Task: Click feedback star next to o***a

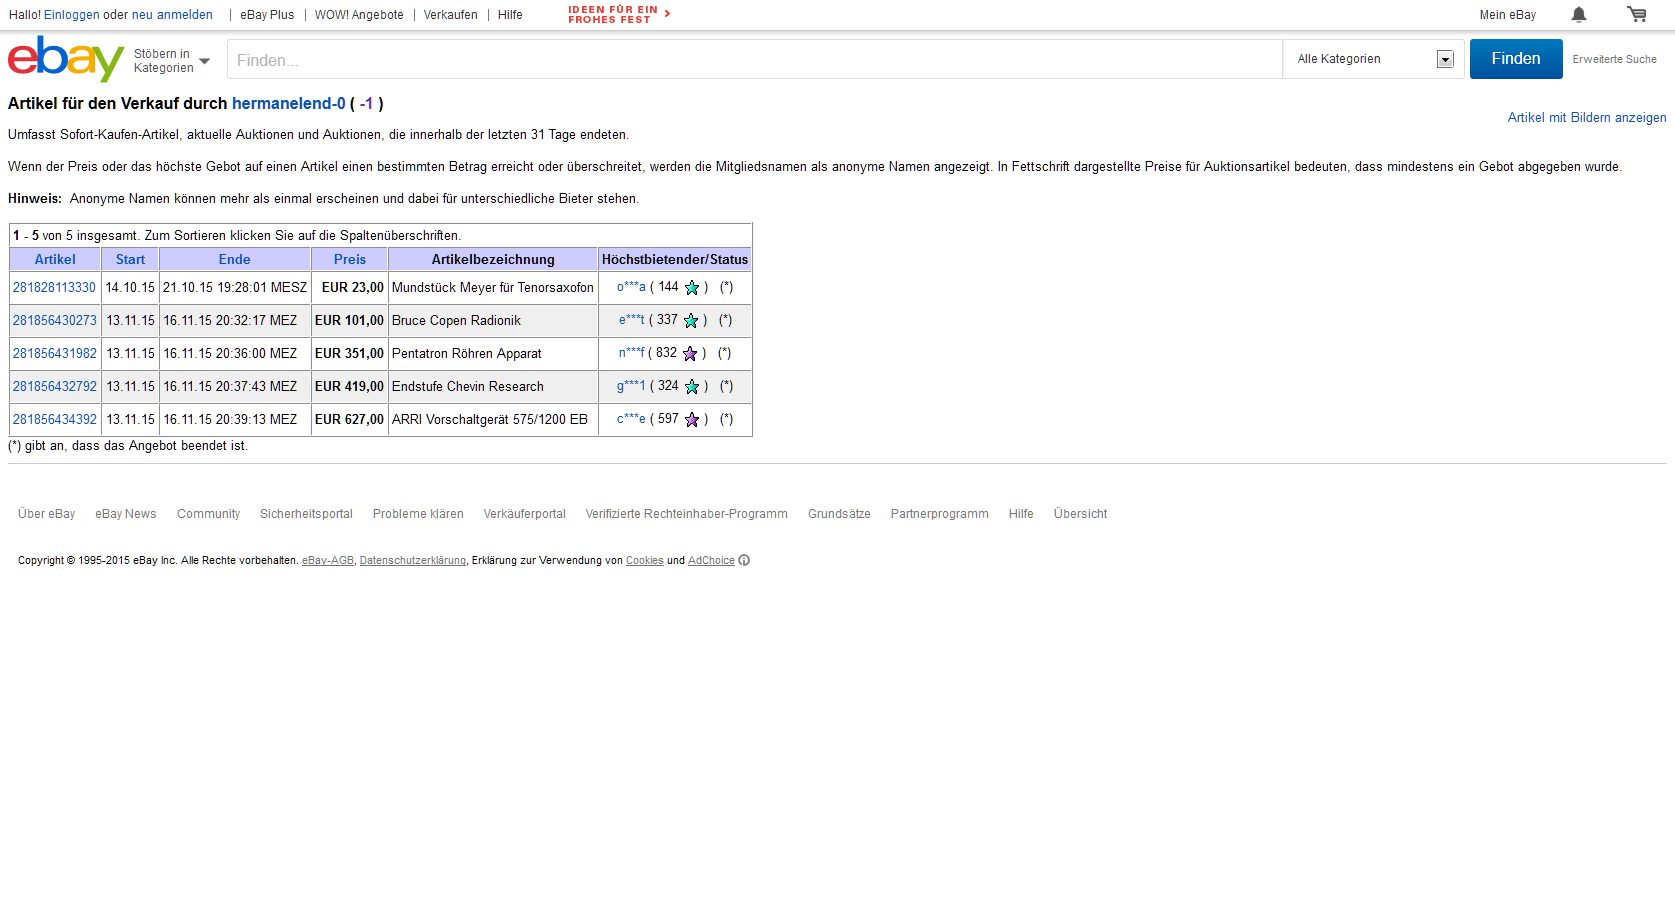Action: pos(692,288)
